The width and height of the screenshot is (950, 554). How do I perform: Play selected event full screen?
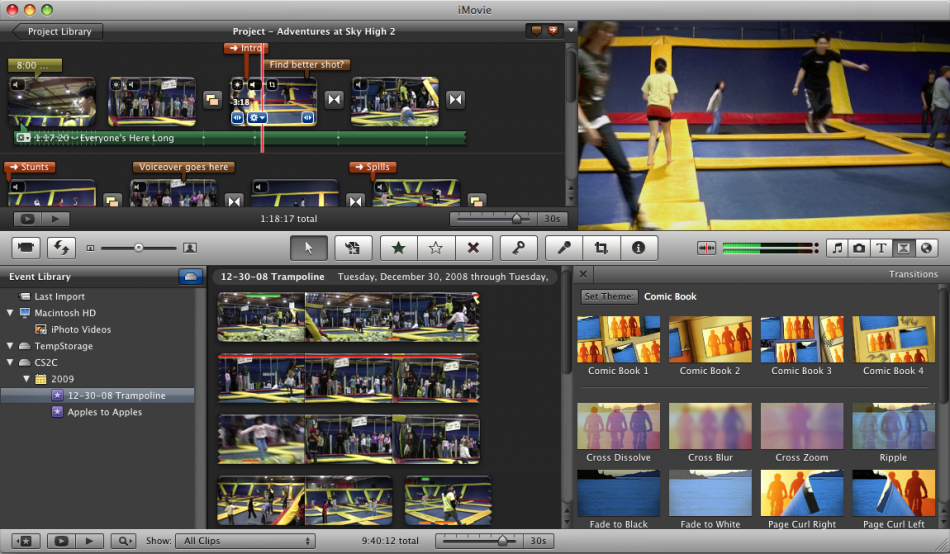61,541
